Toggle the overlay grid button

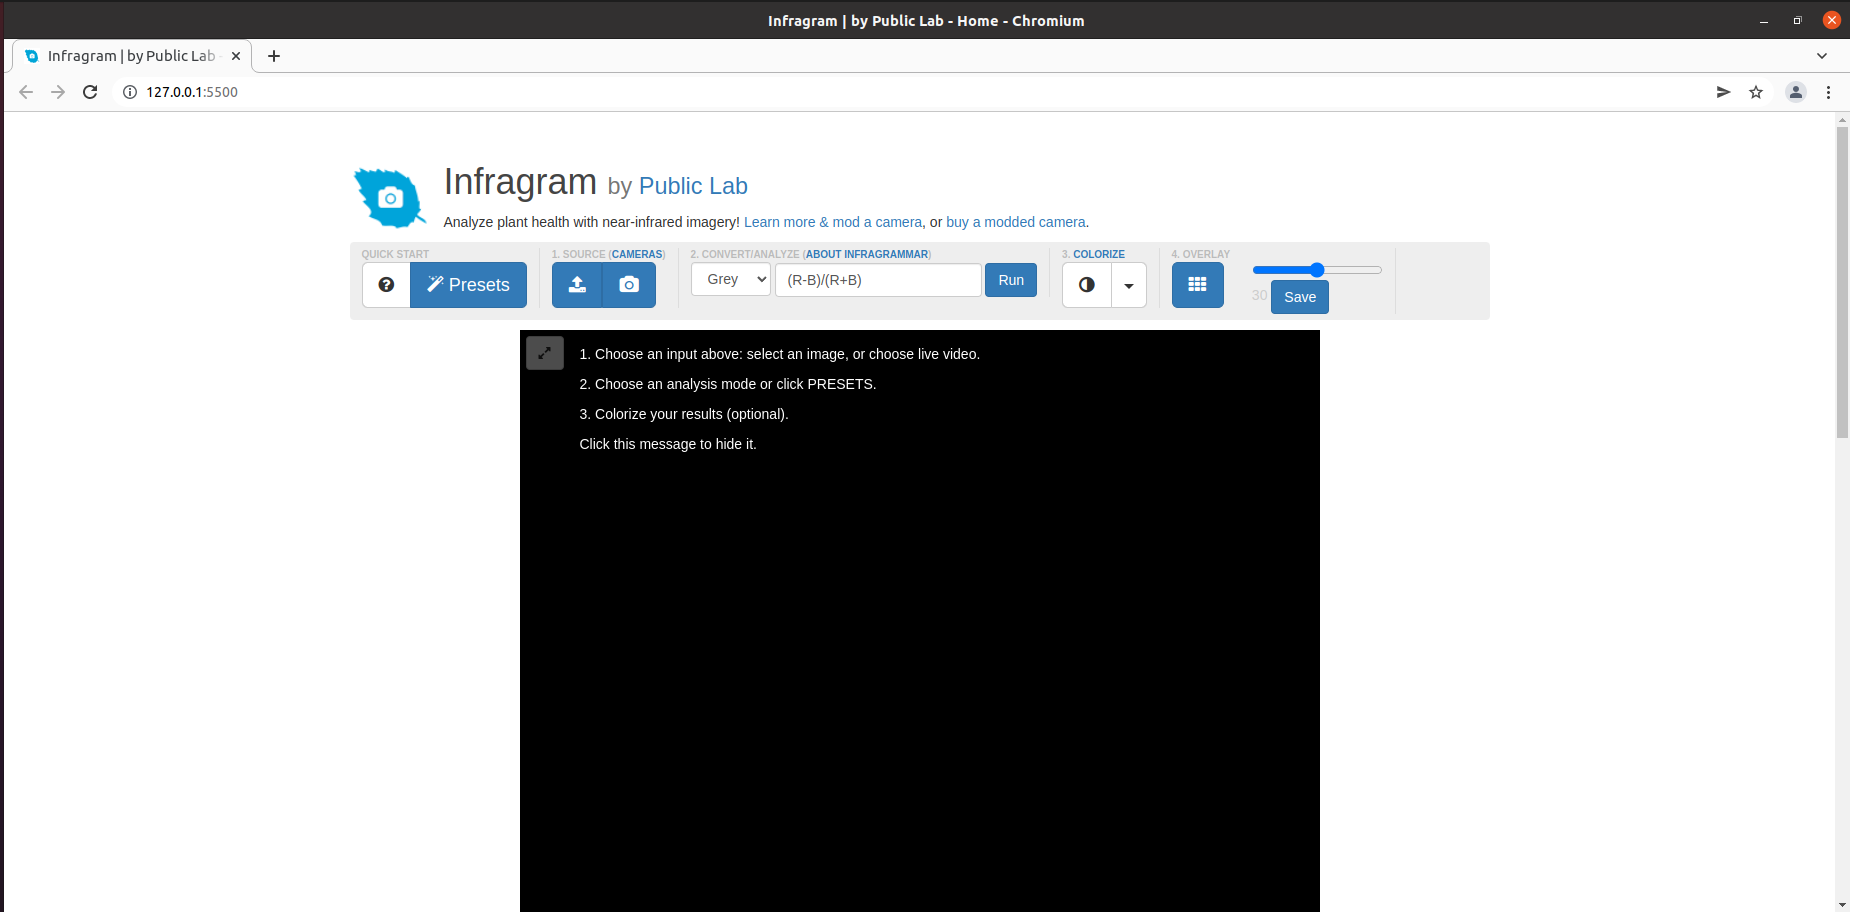tap(1197, 285)
